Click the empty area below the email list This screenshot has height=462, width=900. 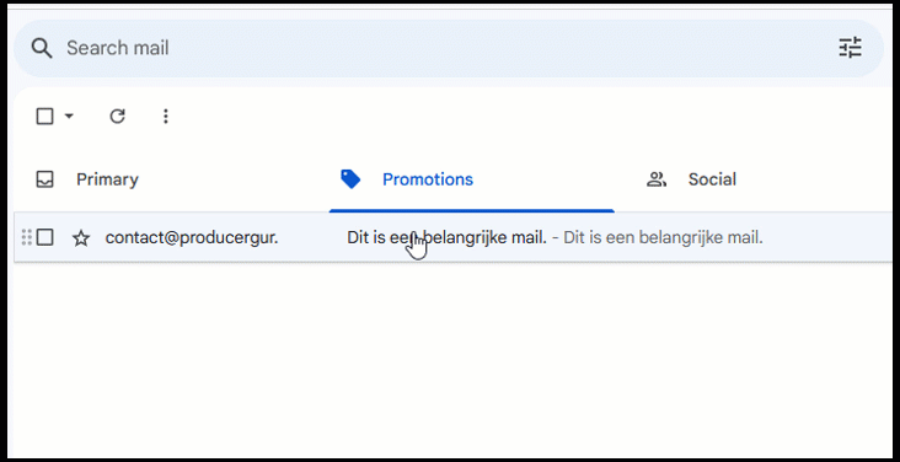[450, 360]
